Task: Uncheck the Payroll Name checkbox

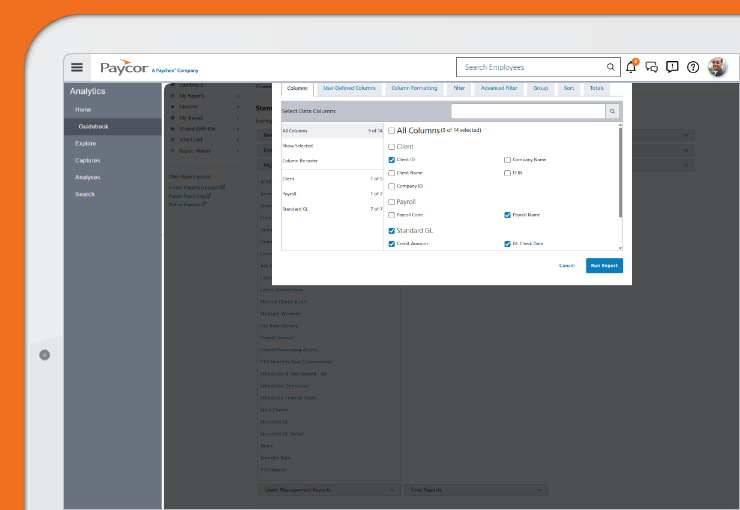Action: [507, 215]
